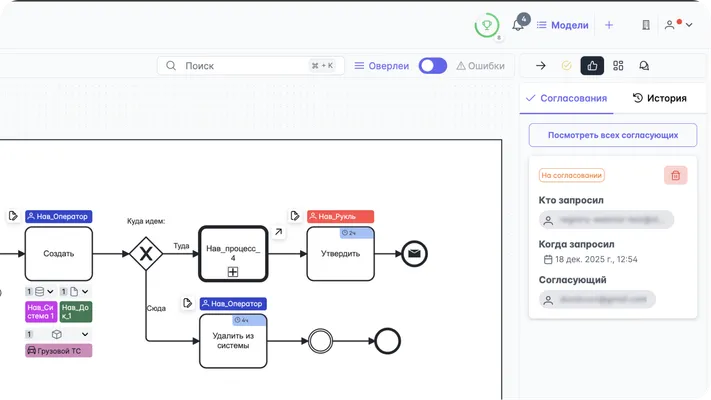Screen dimensions: 711x400
Task: Expand the systems dropdown under Создать
Action: click(48, 291)
